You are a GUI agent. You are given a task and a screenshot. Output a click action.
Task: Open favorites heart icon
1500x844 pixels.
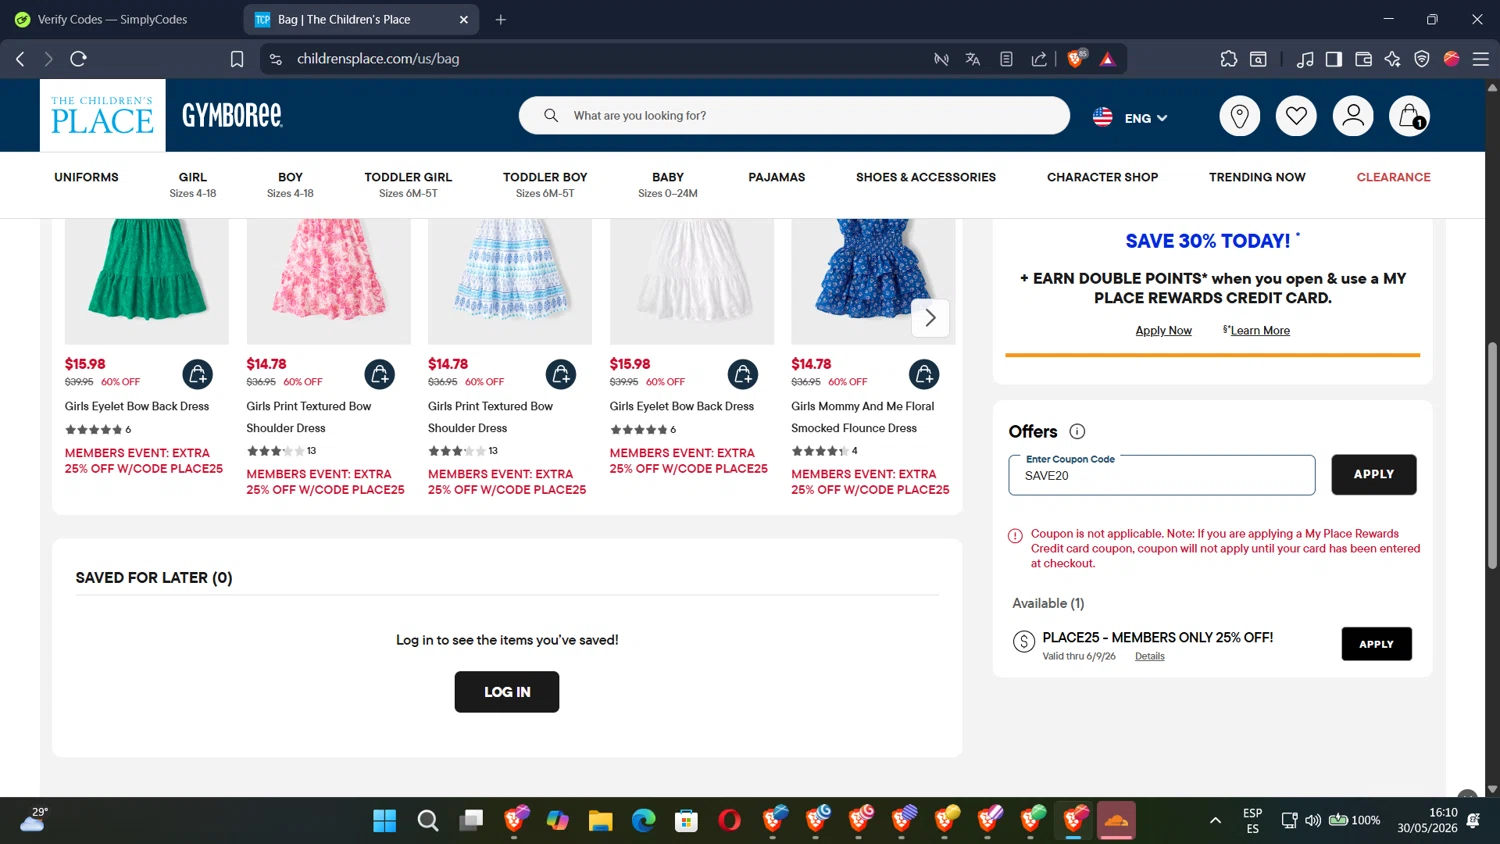tap(1296, 117)
